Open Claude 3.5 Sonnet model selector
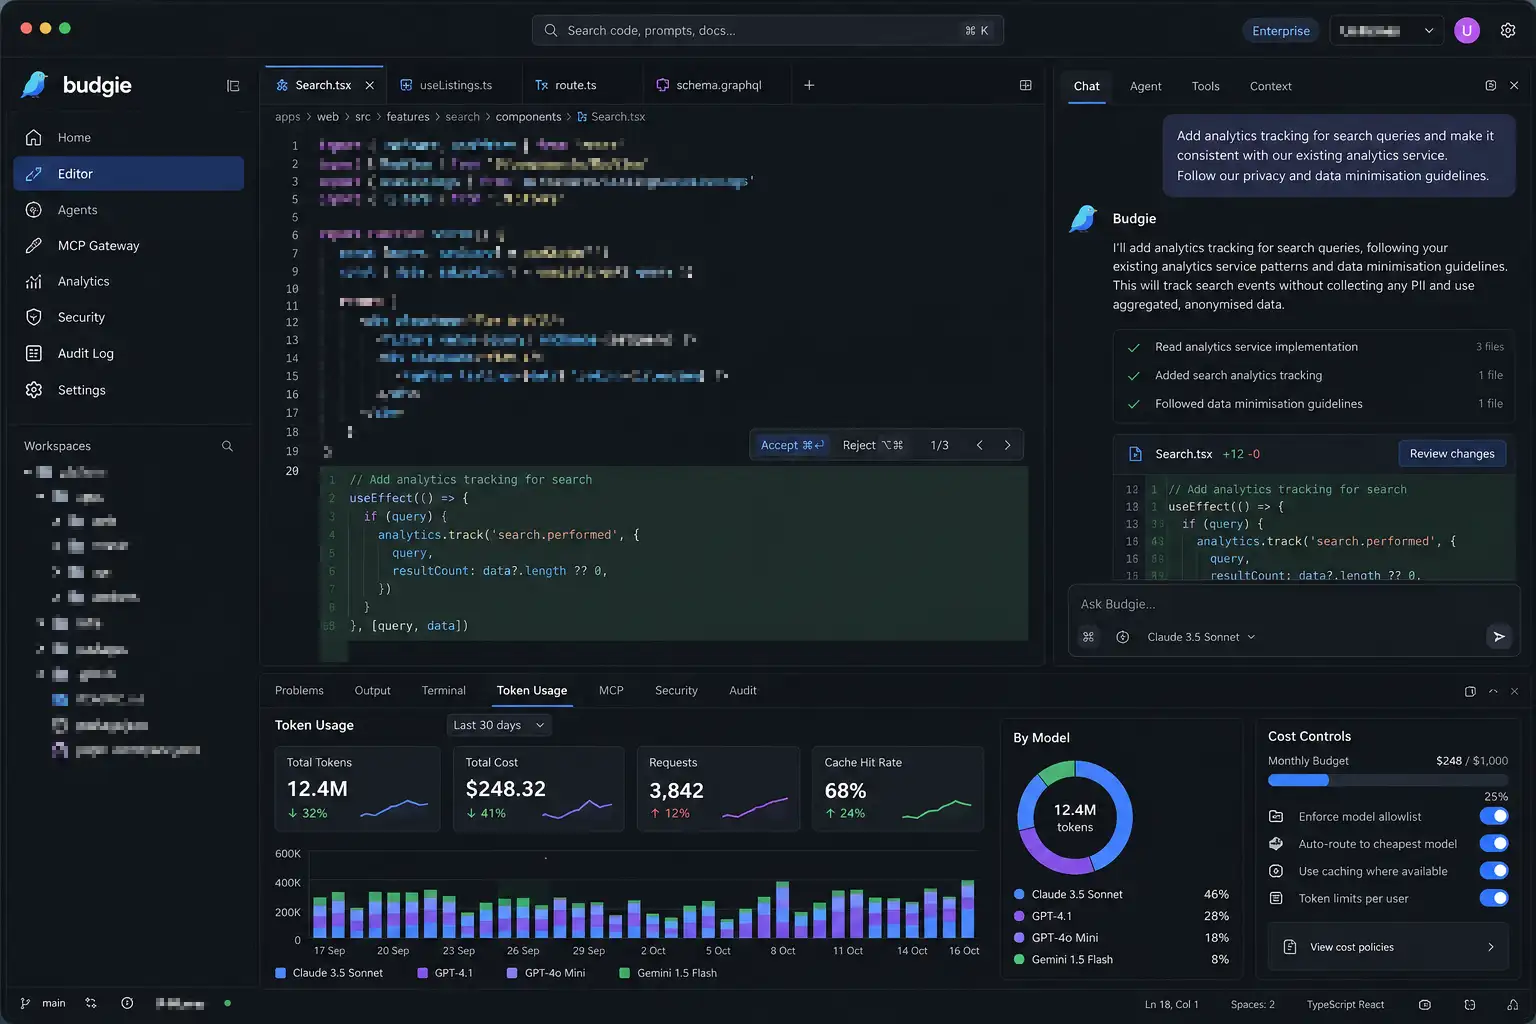 click(x=1200, y=637)
